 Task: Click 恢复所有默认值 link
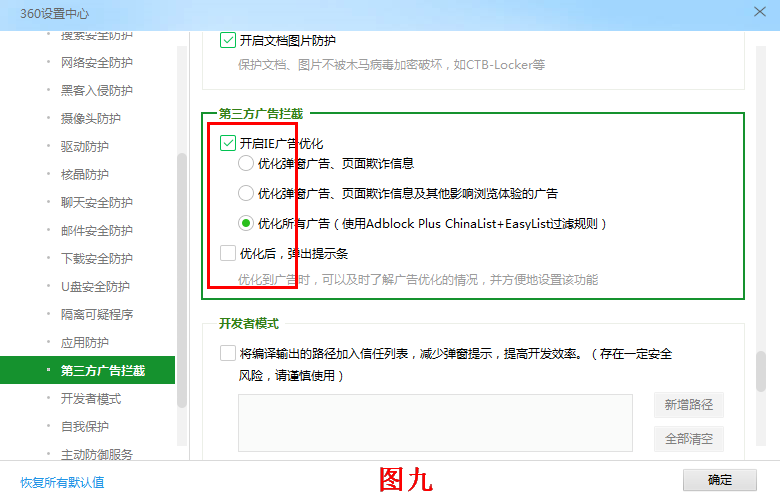(x=62, y=482)
